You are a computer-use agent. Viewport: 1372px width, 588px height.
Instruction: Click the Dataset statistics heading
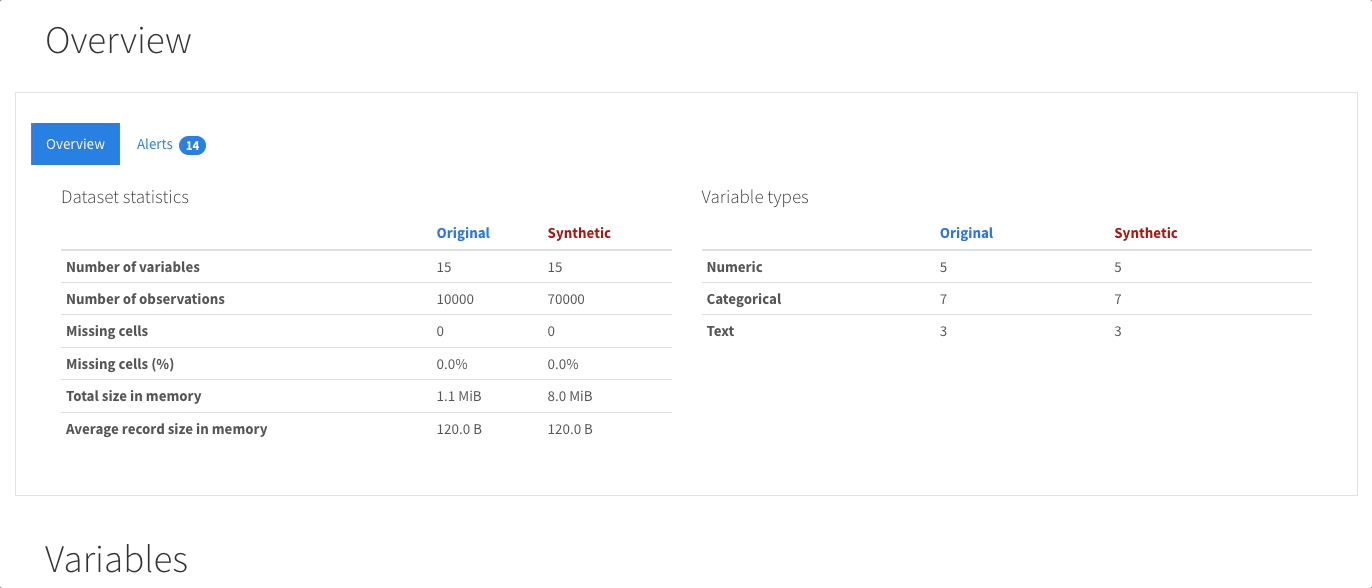coord(124,197)
